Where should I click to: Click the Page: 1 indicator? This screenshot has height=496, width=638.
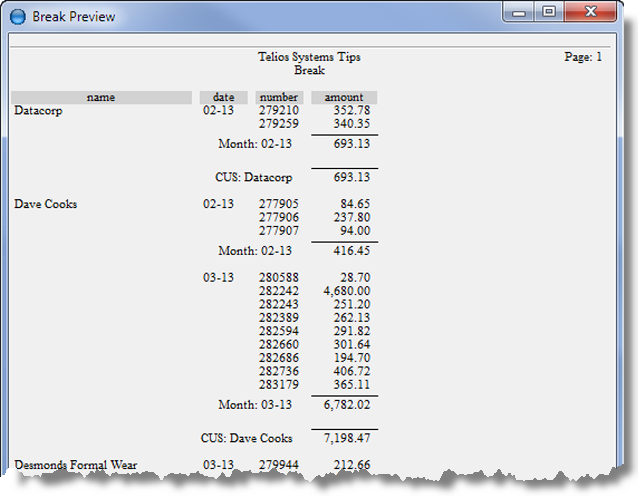(x=583, y=57)
